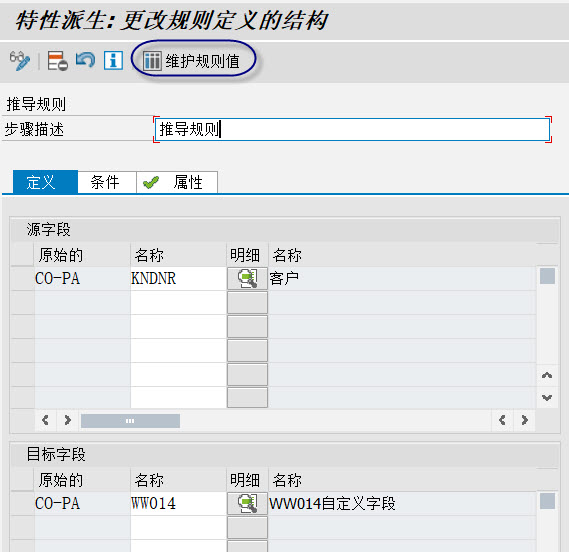Click 原始的 column header in target fields
The image size is (569, 552).
tap(82, 480)
